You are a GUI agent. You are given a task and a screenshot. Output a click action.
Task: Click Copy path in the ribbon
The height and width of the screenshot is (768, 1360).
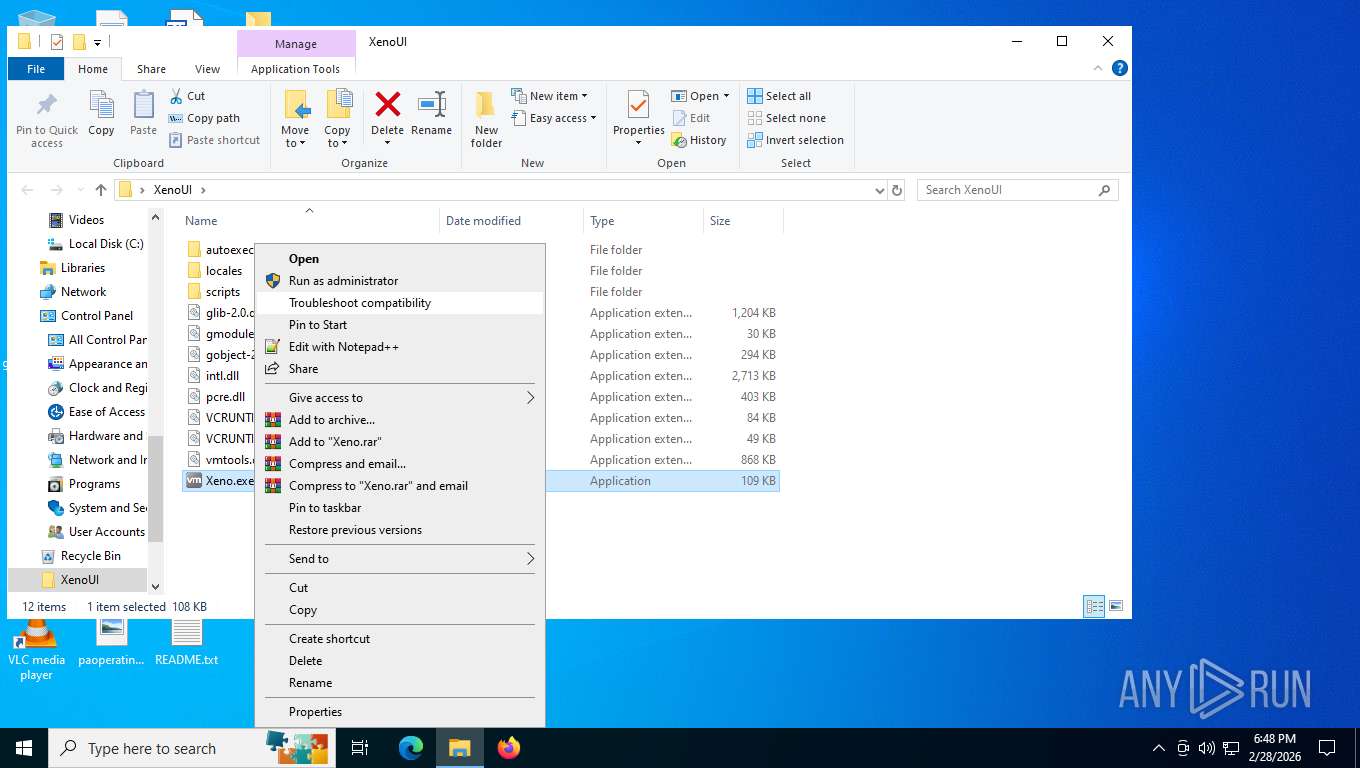pyautogui.click(x=204, y=118)
